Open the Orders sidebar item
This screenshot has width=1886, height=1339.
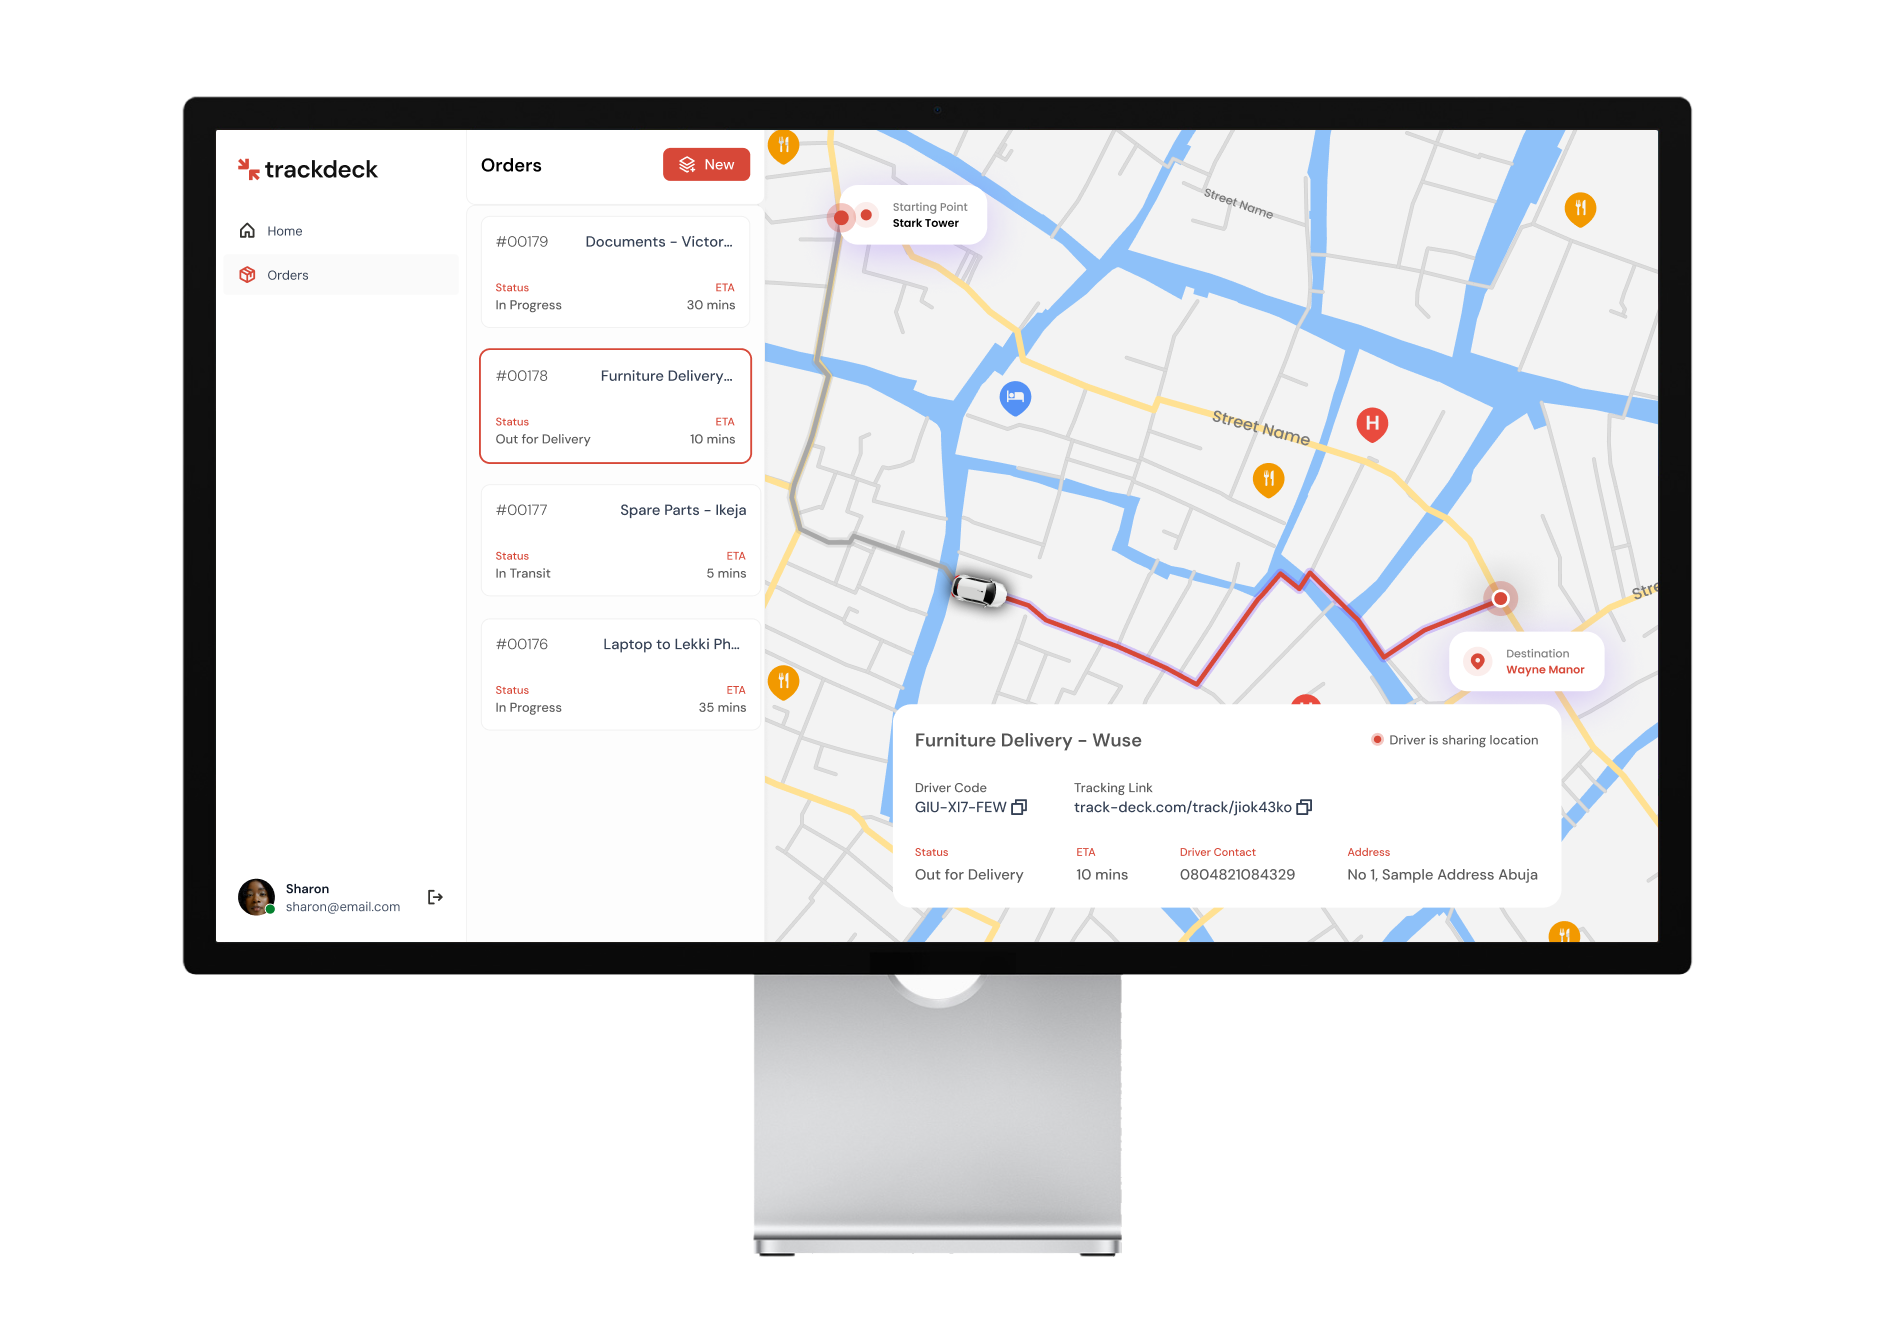tap(288, 275)
